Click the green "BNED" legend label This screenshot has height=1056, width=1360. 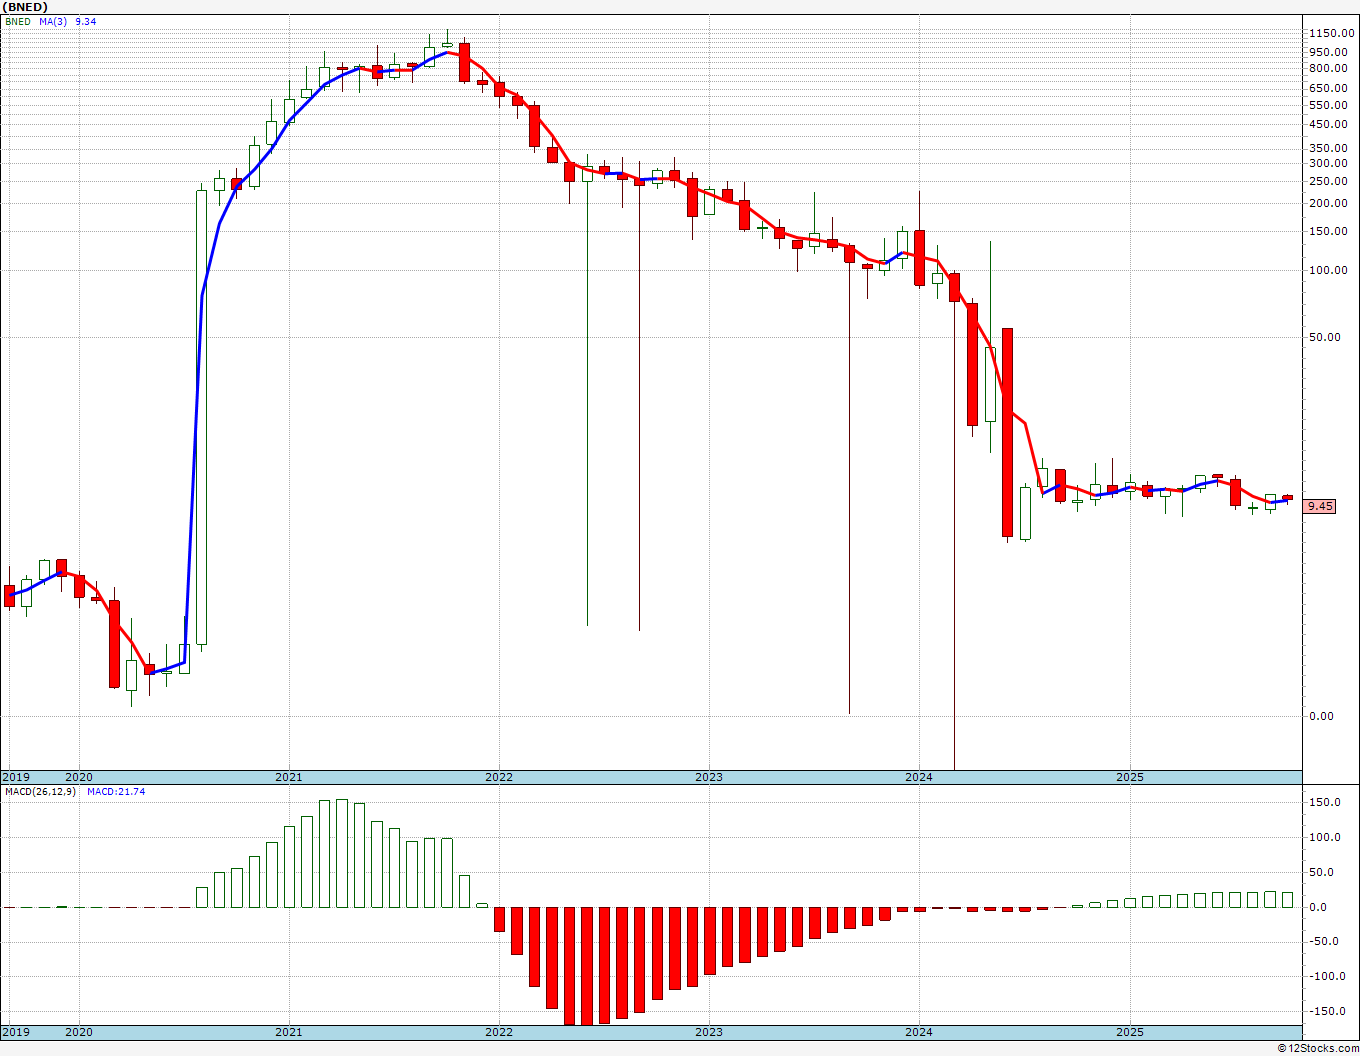tap(18, 21)
